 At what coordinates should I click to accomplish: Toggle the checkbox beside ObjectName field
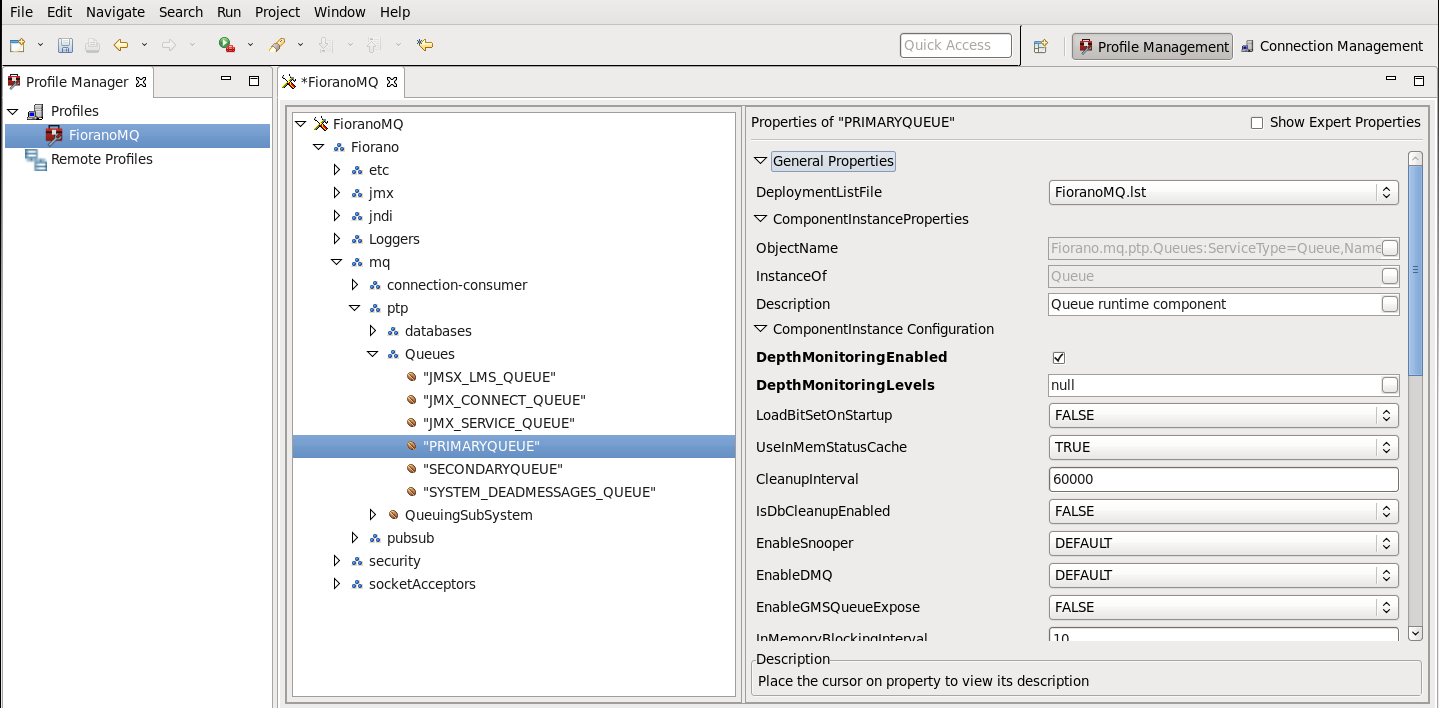pyautogui.click(x=1389, y=248)
